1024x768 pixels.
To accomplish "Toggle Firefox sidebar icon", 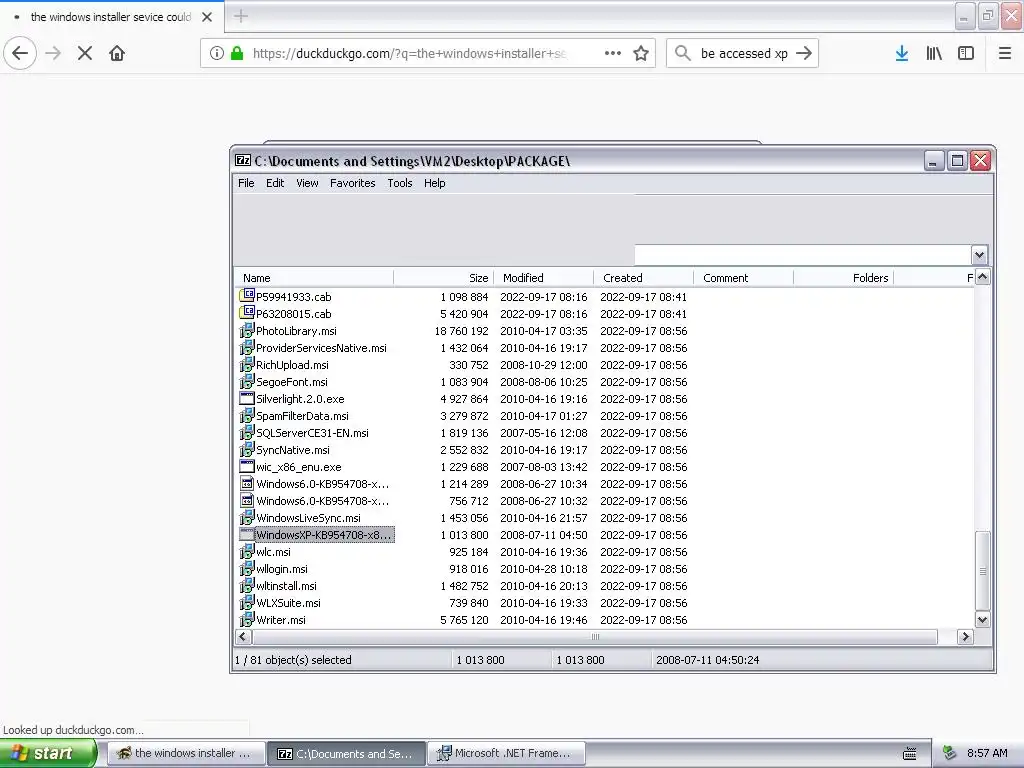I will pos(966,53).
